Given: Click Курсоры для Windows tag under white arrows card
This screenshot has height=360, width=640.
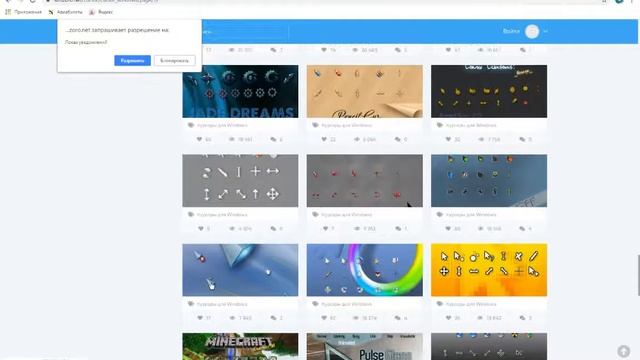Looking at the screenshot, I should click(x=222, y=215).
